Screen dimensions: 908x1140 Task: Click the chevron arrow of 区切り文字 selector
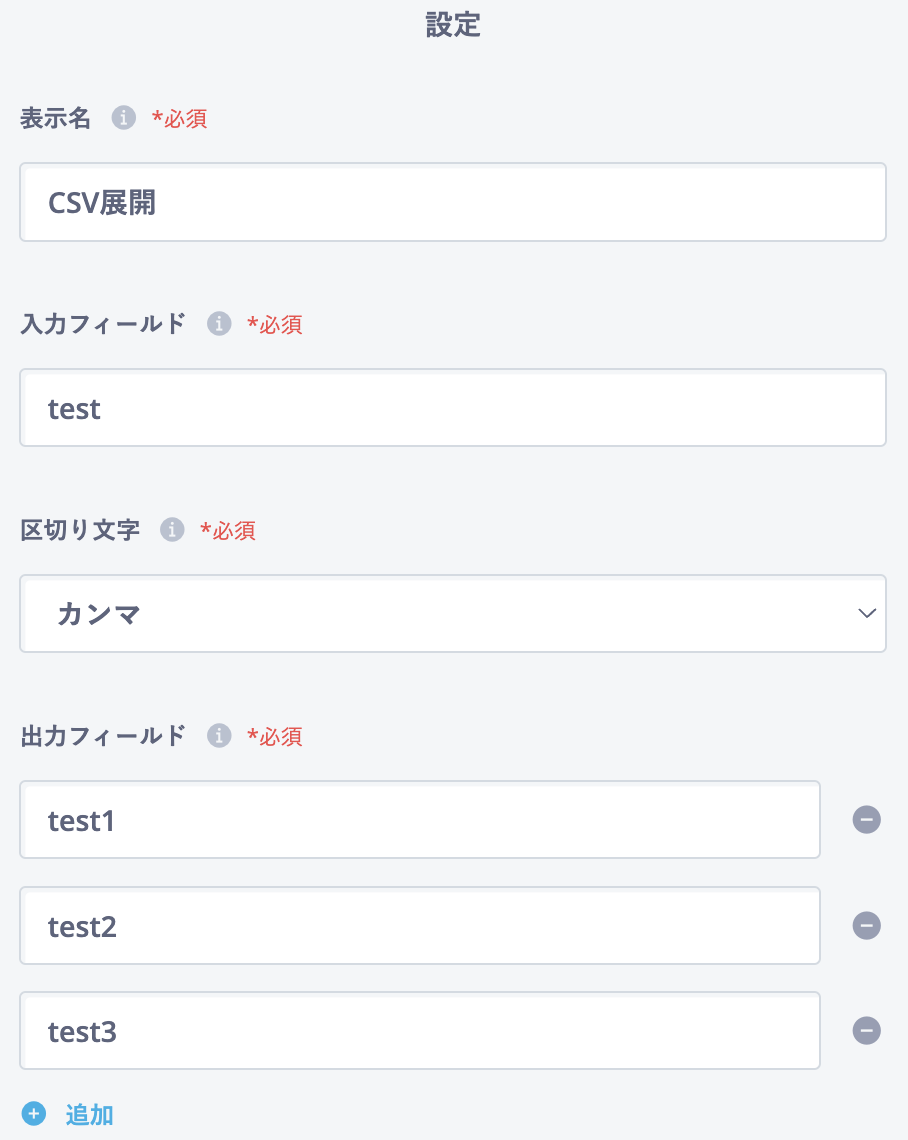coord(867,613)
